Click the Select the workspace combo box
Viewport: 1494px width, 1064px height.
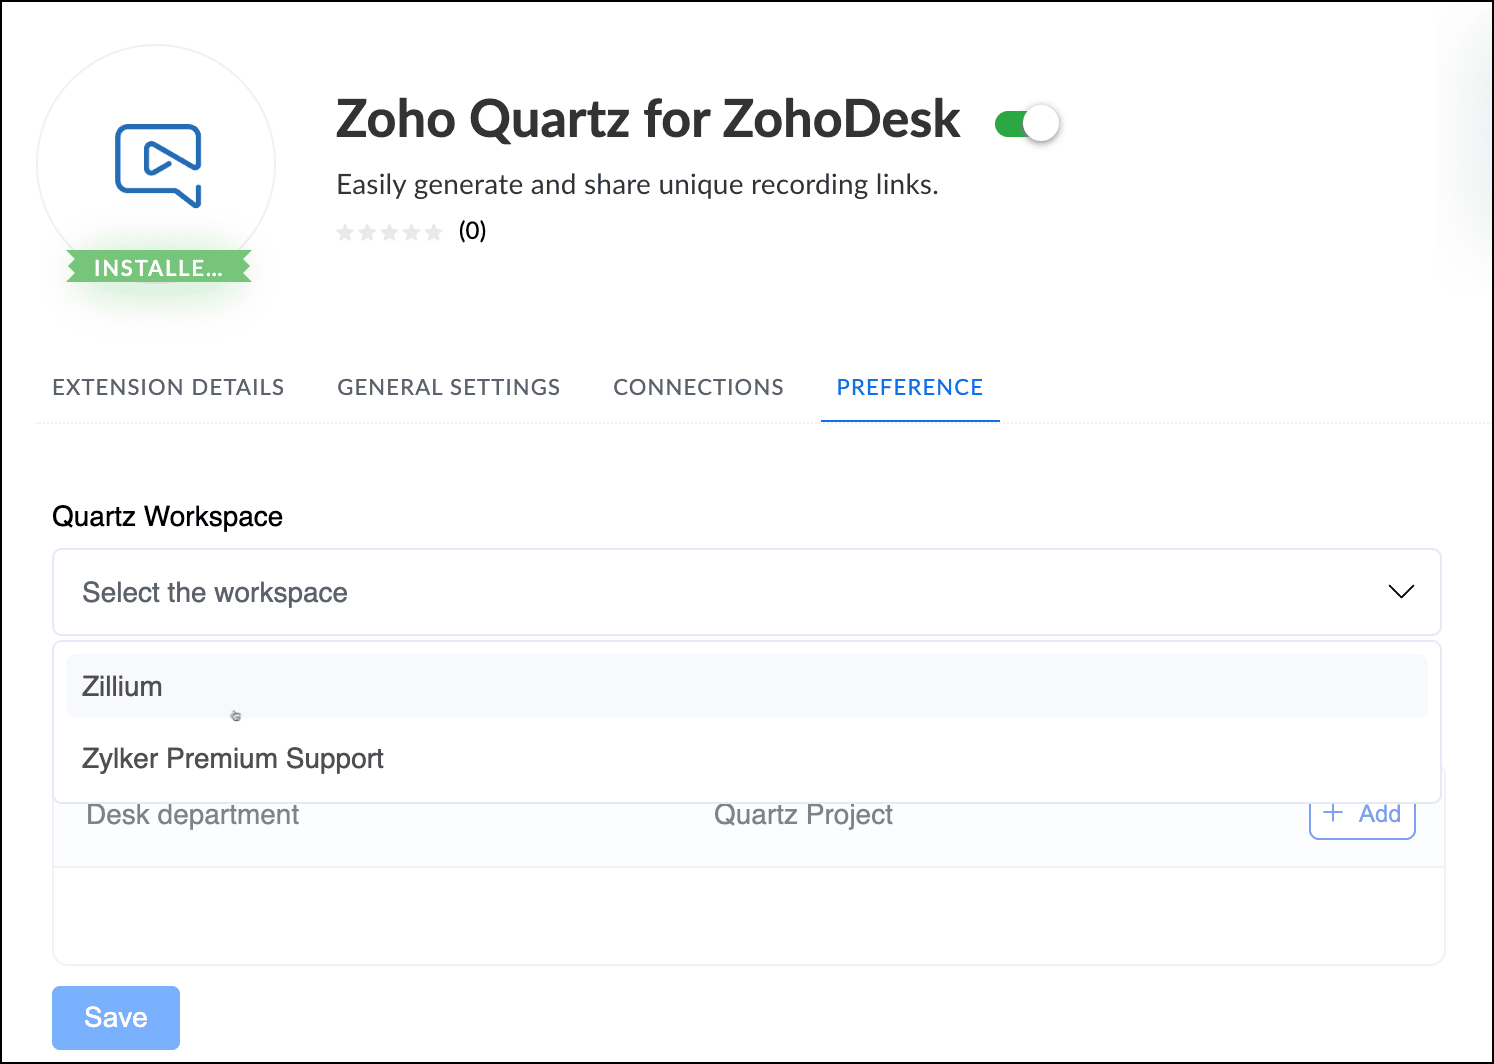(x=700, y=592)
